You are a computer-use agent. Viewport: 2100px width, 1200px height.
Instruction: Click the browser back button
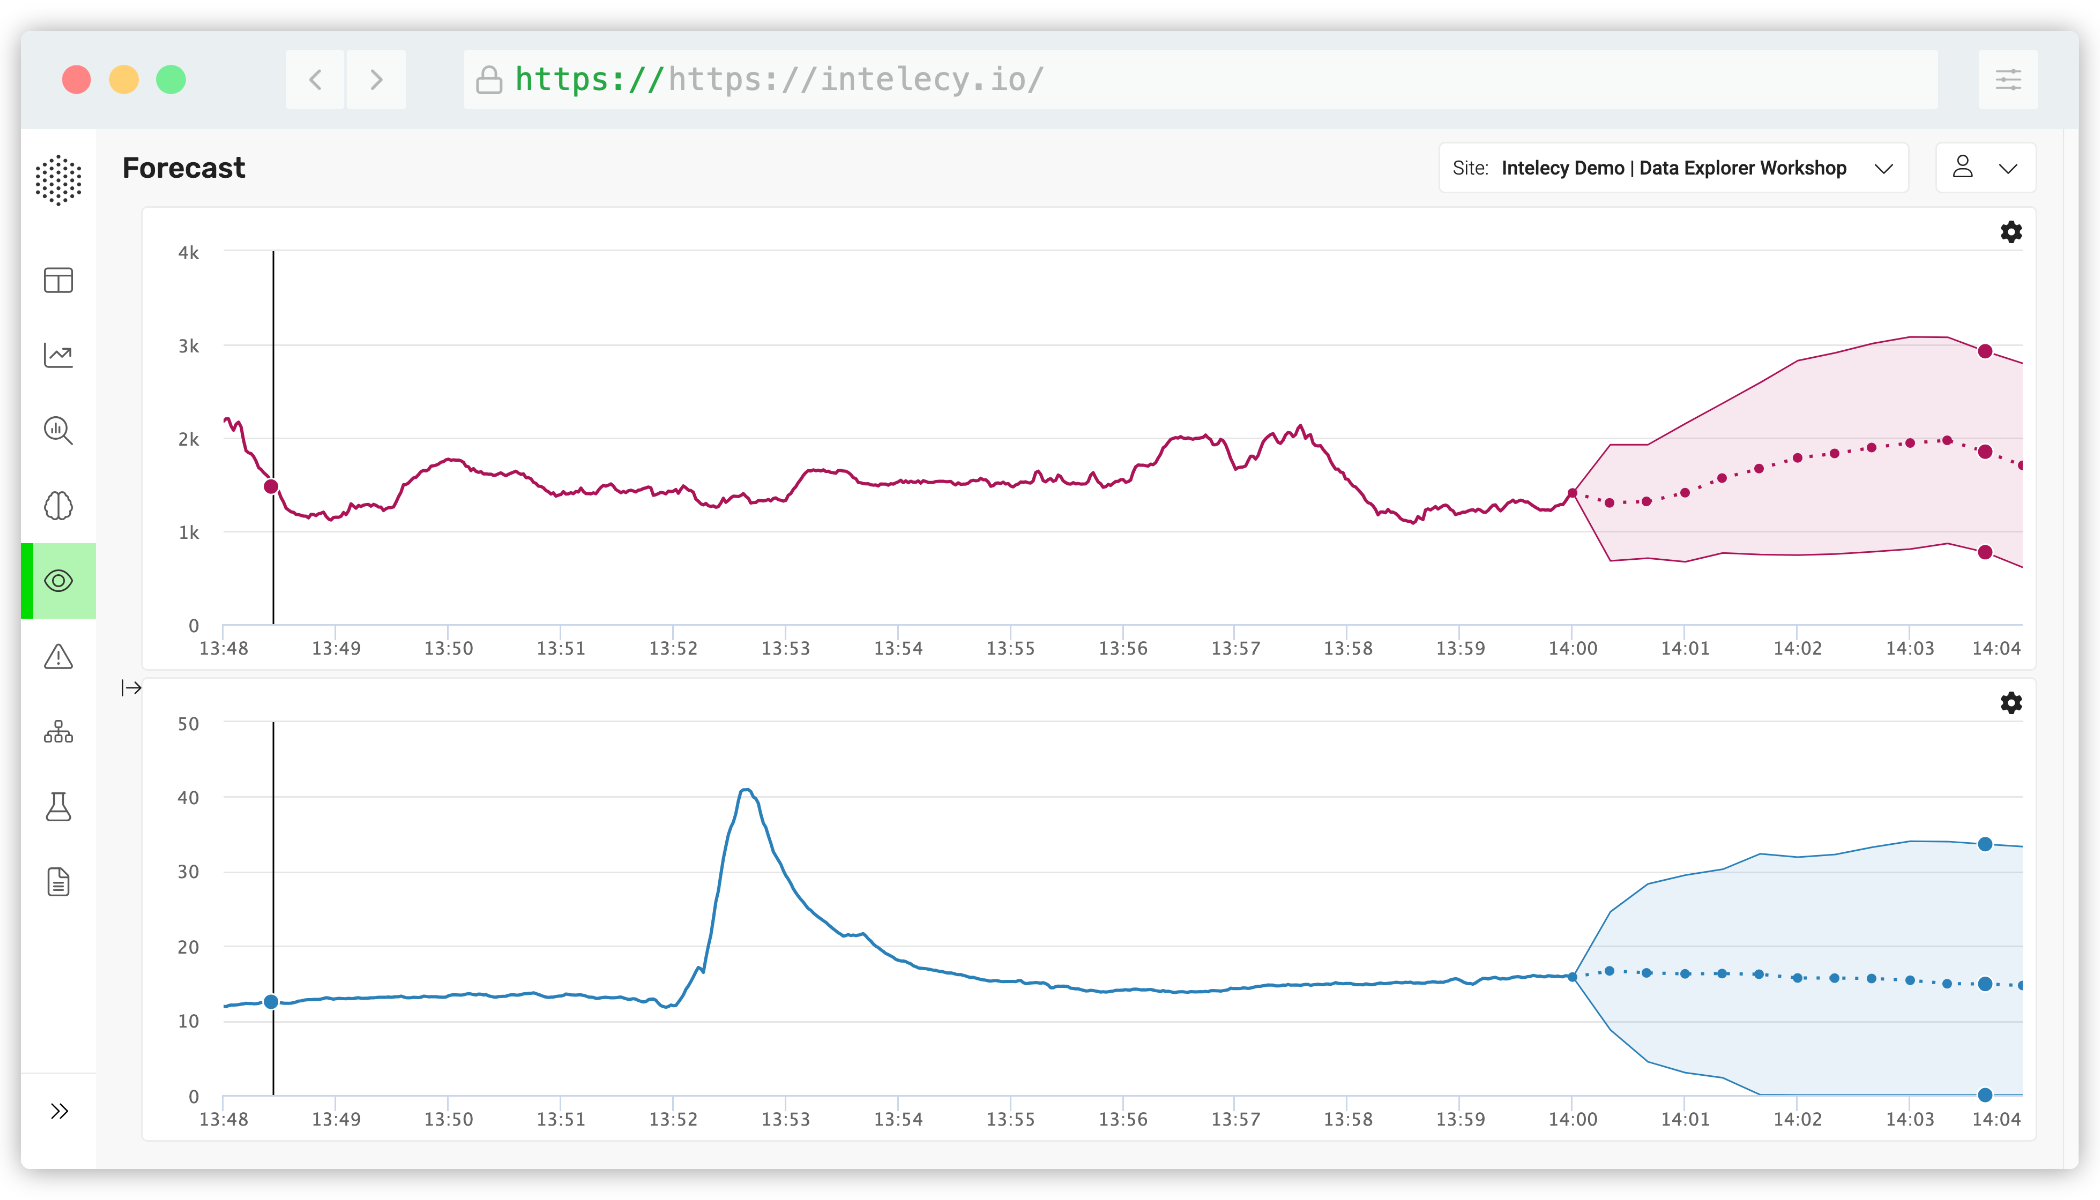[315, 80]
